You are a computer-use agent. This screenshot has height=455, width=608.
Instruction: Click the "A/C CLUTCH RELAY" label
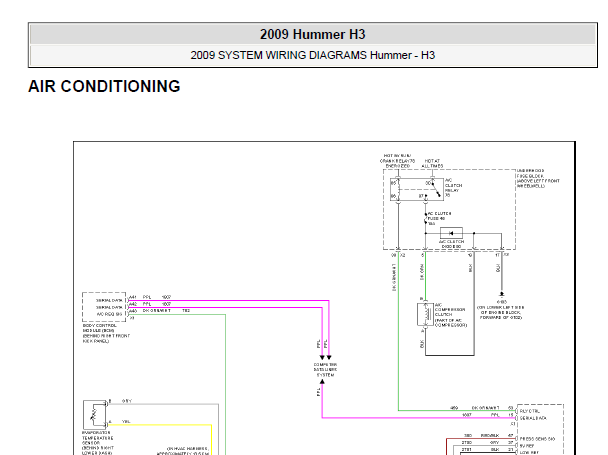(453, 188)
